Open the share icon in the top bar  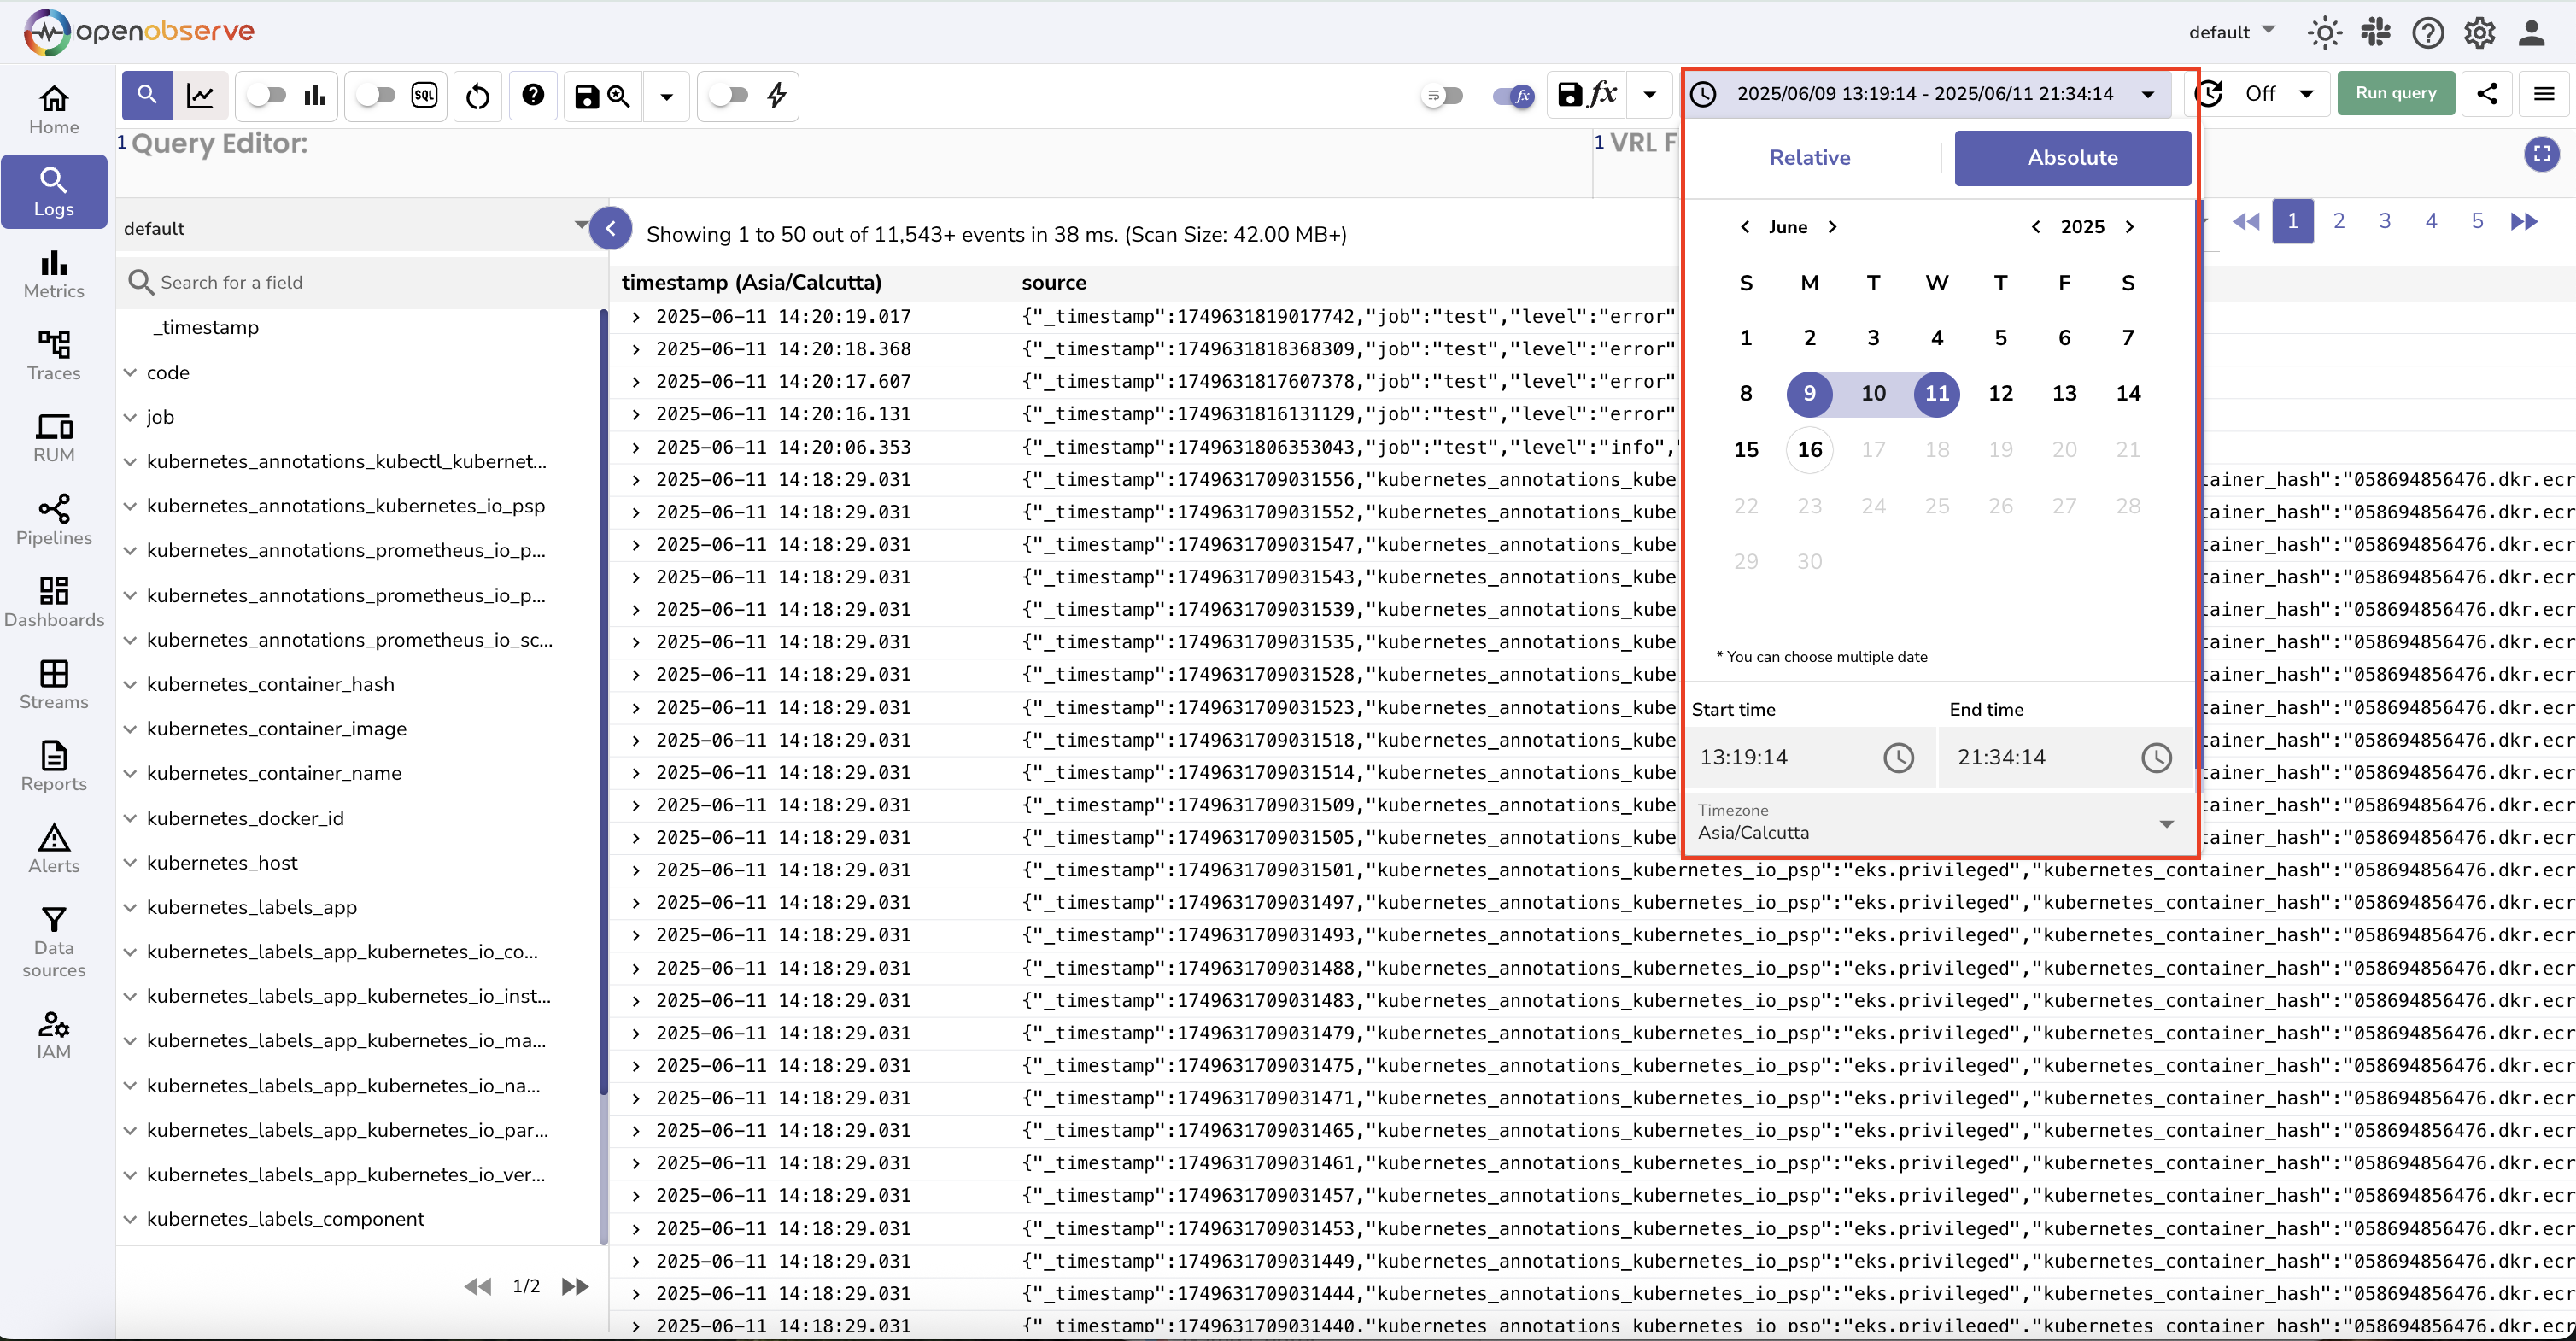(x=2489, y=93)
